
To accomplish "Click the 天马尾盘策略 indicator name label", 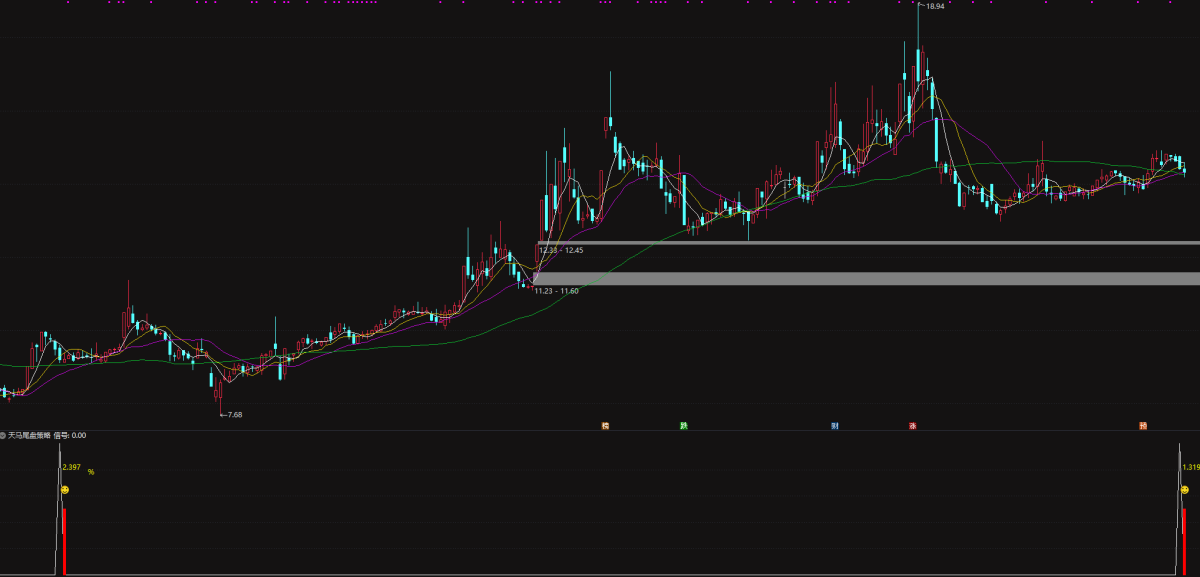I will tap(29, 435).
